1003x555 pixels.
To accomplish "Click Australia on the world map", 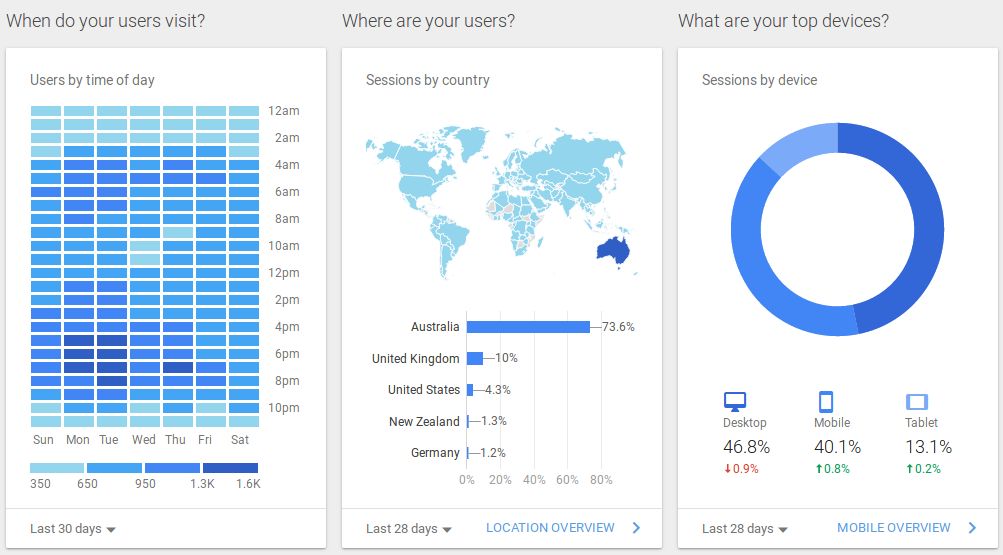I will pyautogui.click(x=611, y=250).
